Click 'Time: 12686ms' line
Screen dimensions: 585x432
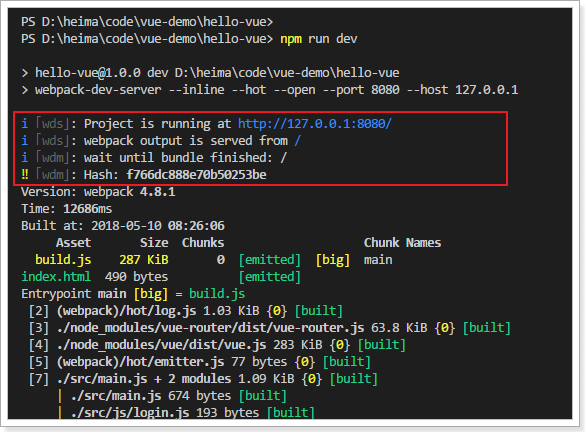66,209
